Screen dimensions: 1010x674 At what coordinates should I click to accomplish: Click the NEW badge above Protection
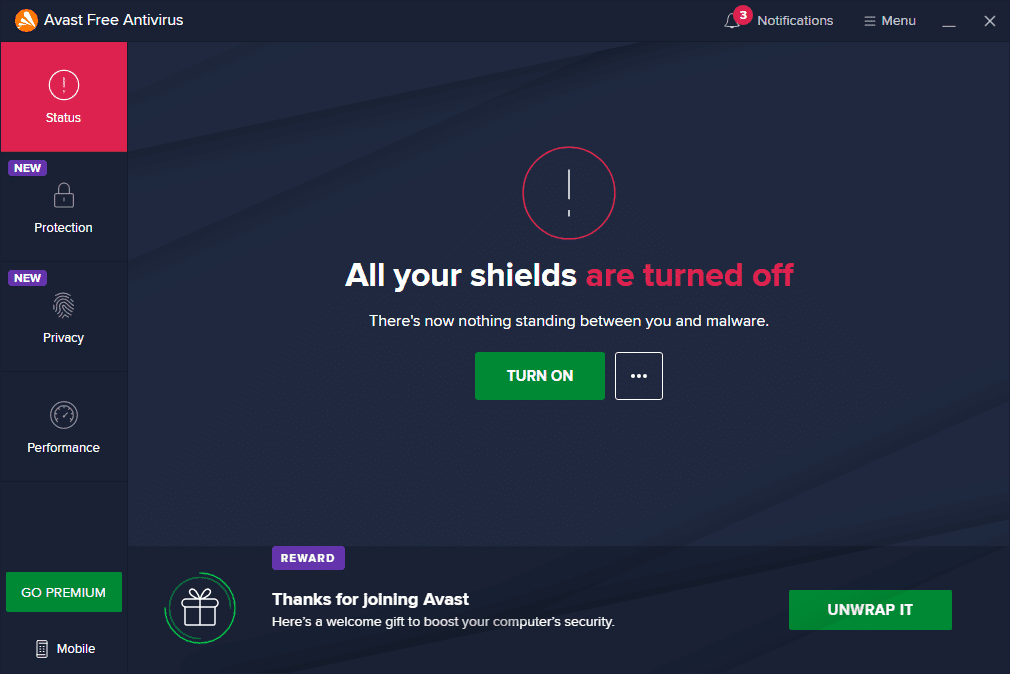(x=28, y=168)
